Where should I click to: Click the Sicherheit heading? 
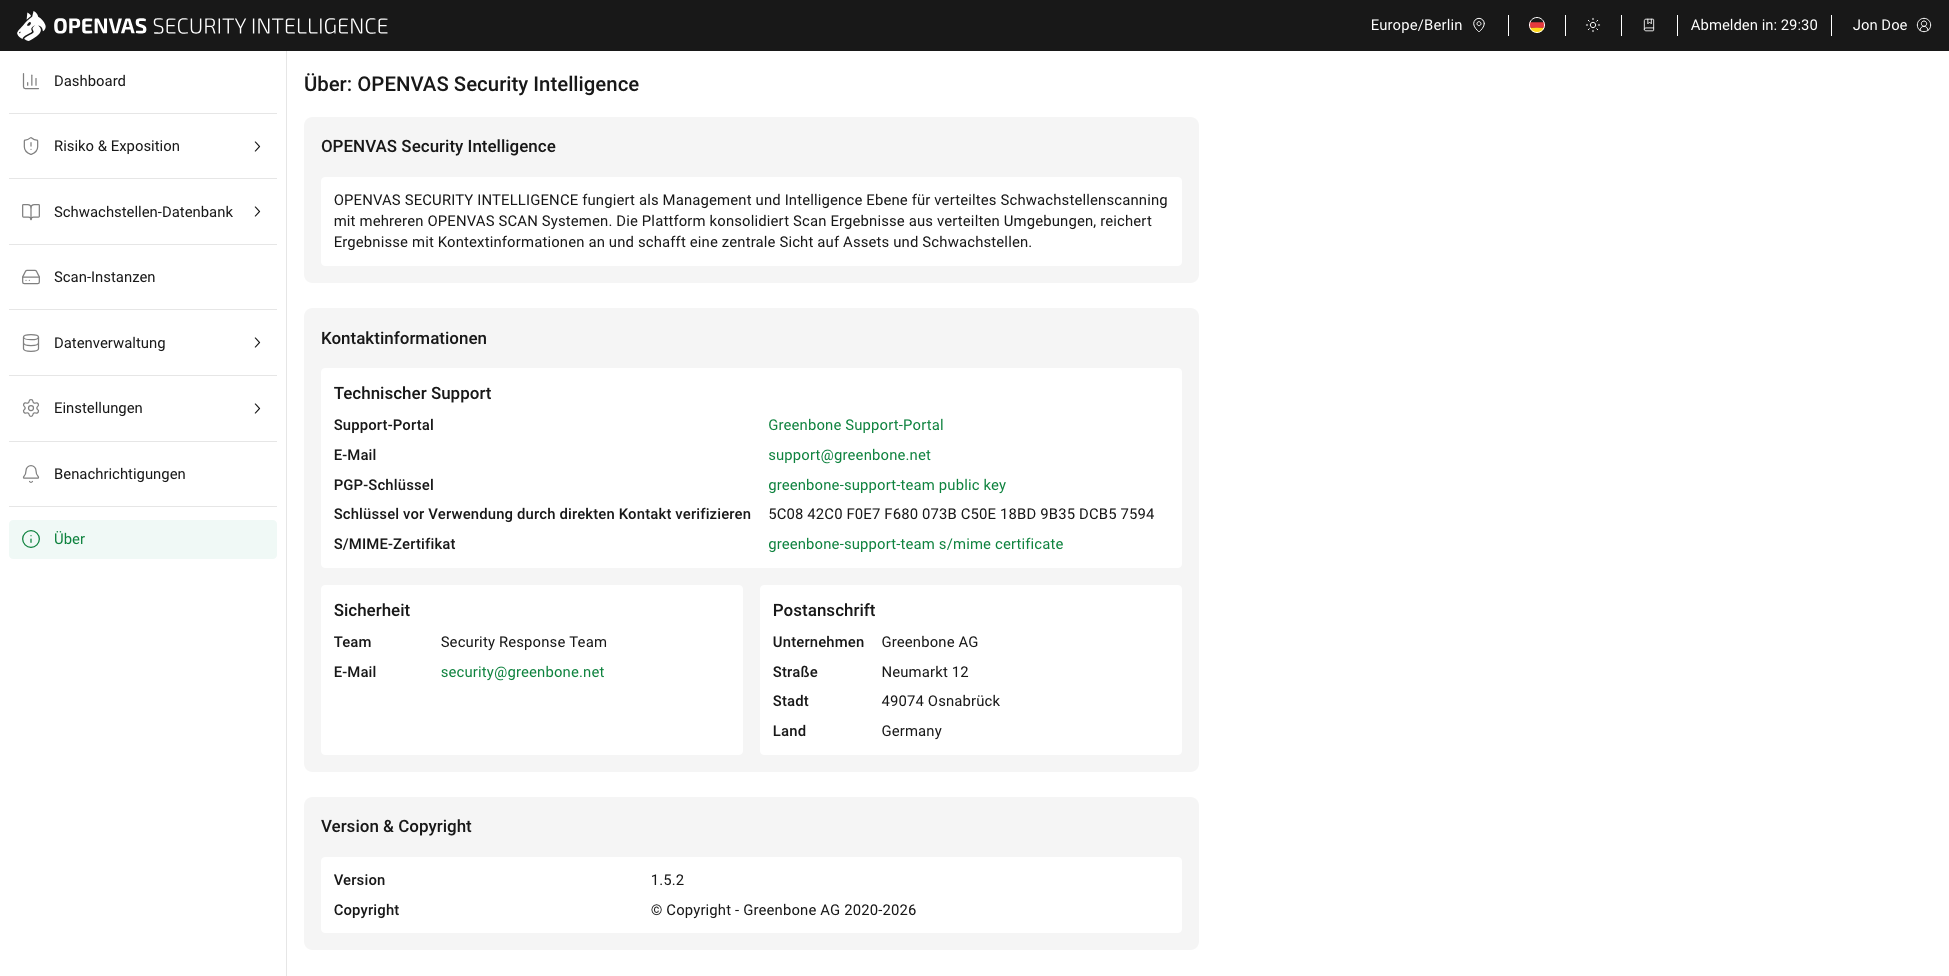tap(372, 610)
